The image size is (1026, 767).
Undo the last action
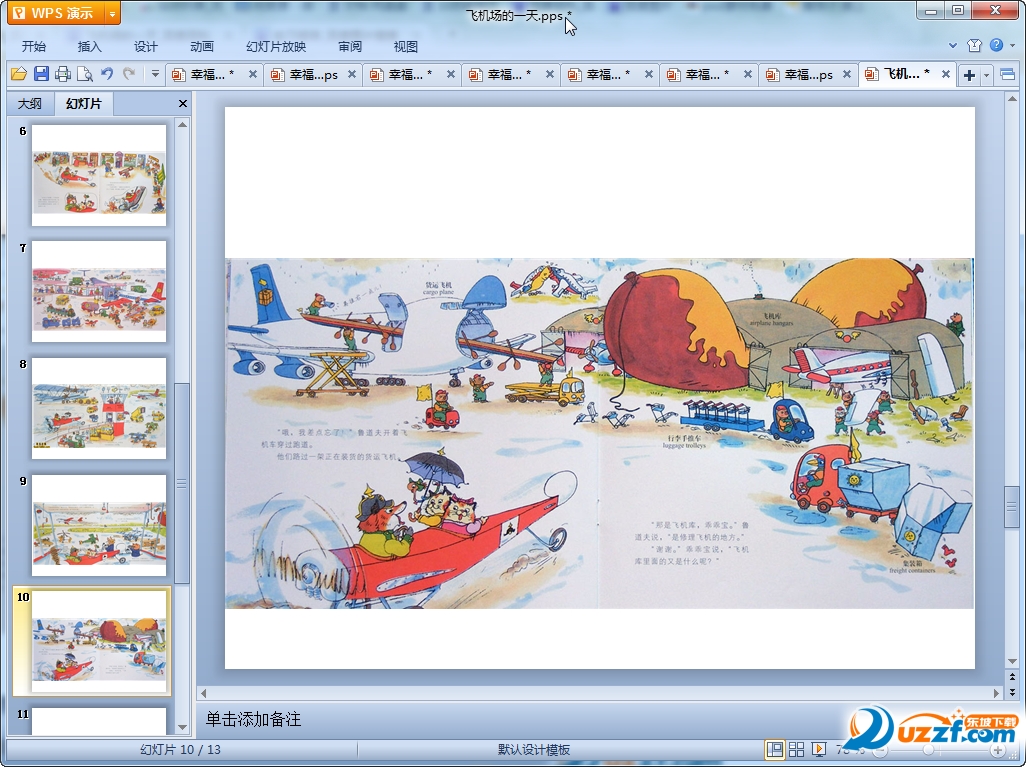tap(107, 74)
